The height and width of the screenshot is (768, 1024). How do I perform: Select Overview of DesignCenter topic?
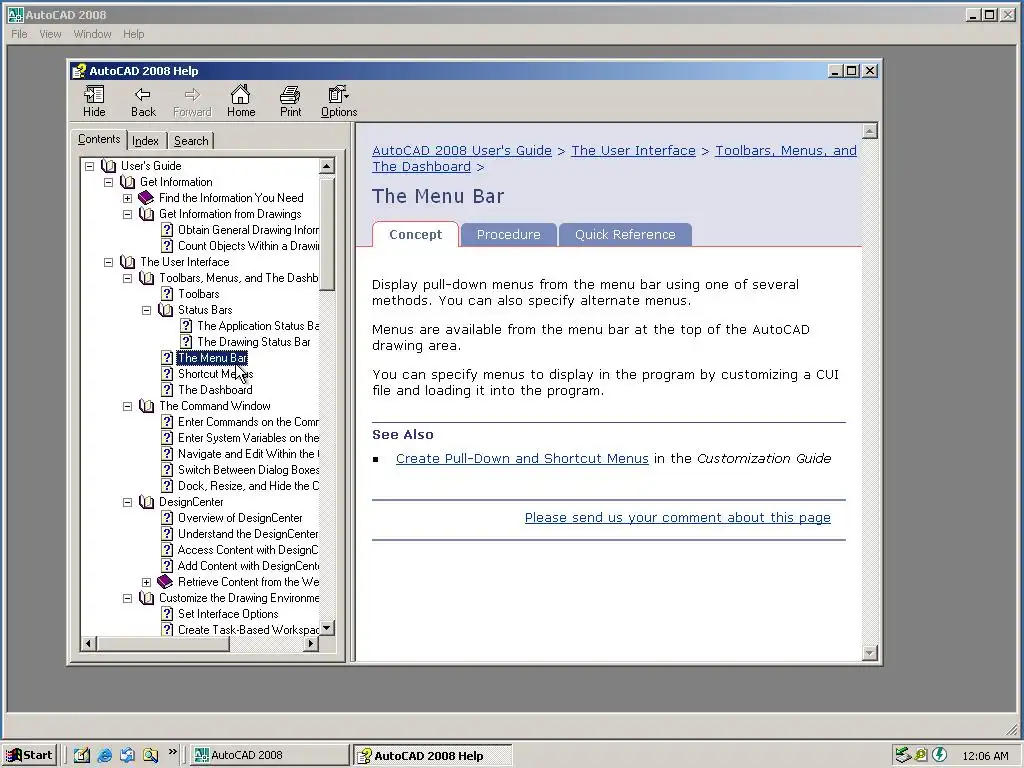(240, 518)
